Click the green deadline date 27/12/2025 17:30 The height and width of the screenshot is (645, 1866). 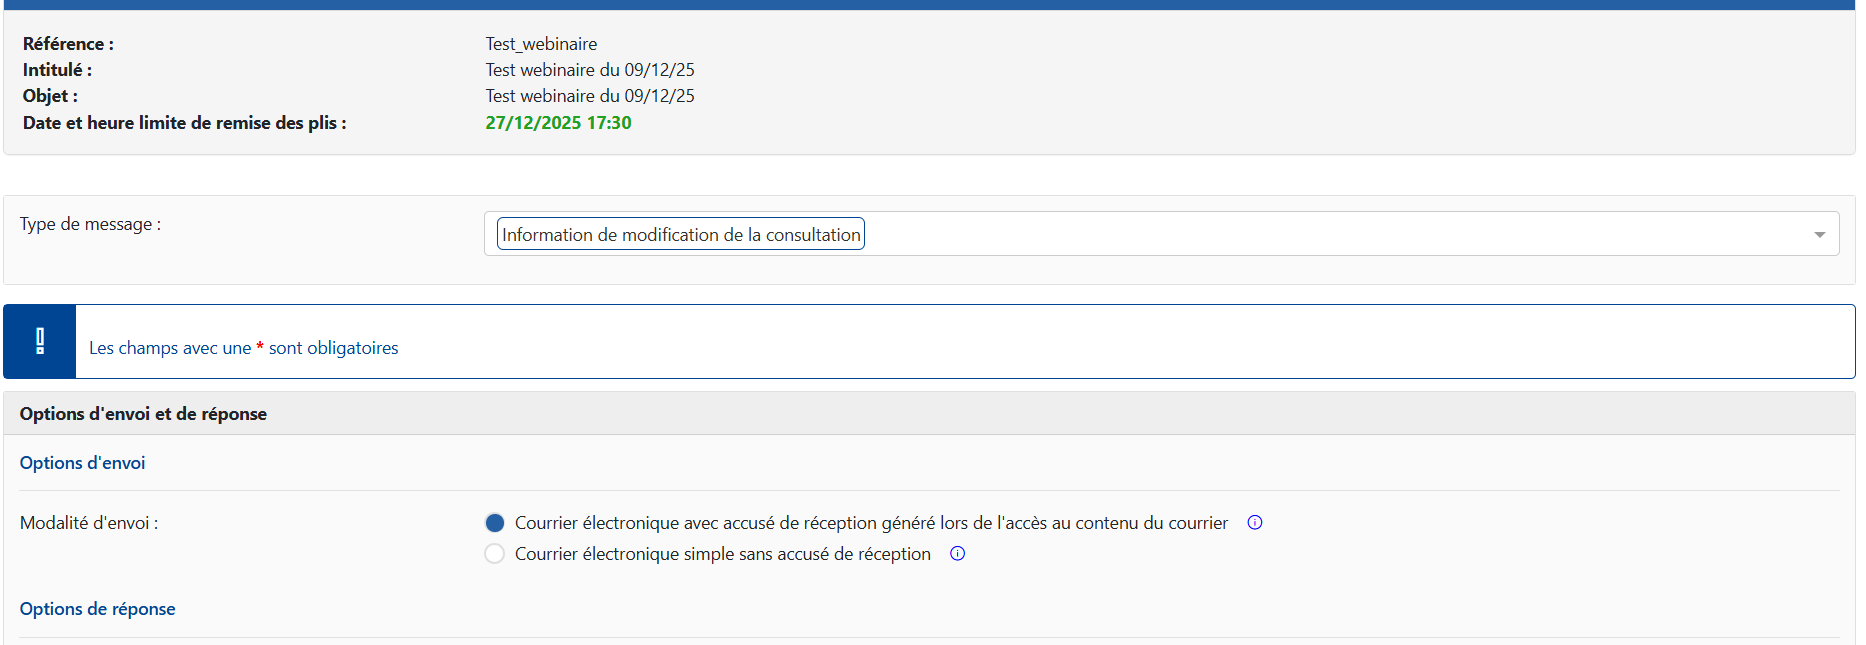[558, 123]
